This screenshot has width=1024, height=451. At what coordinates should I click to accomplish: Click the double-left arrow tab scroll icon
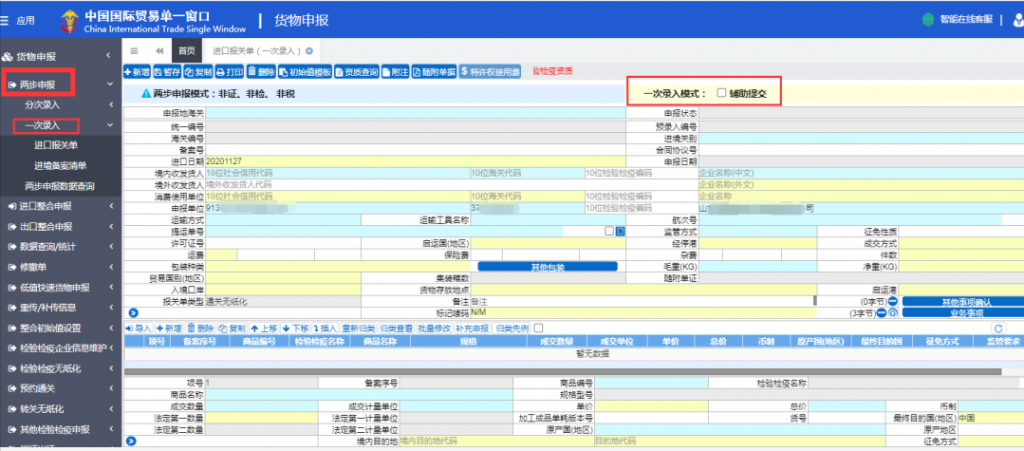(x=159, y=50)
